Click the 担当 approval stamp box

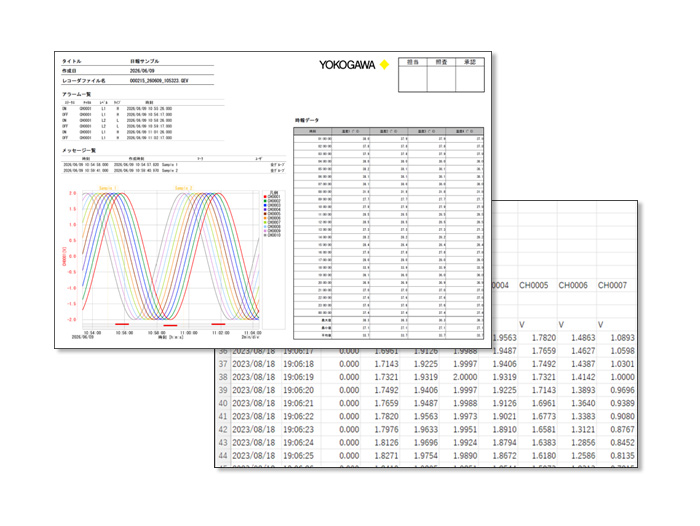click(413, 75)
